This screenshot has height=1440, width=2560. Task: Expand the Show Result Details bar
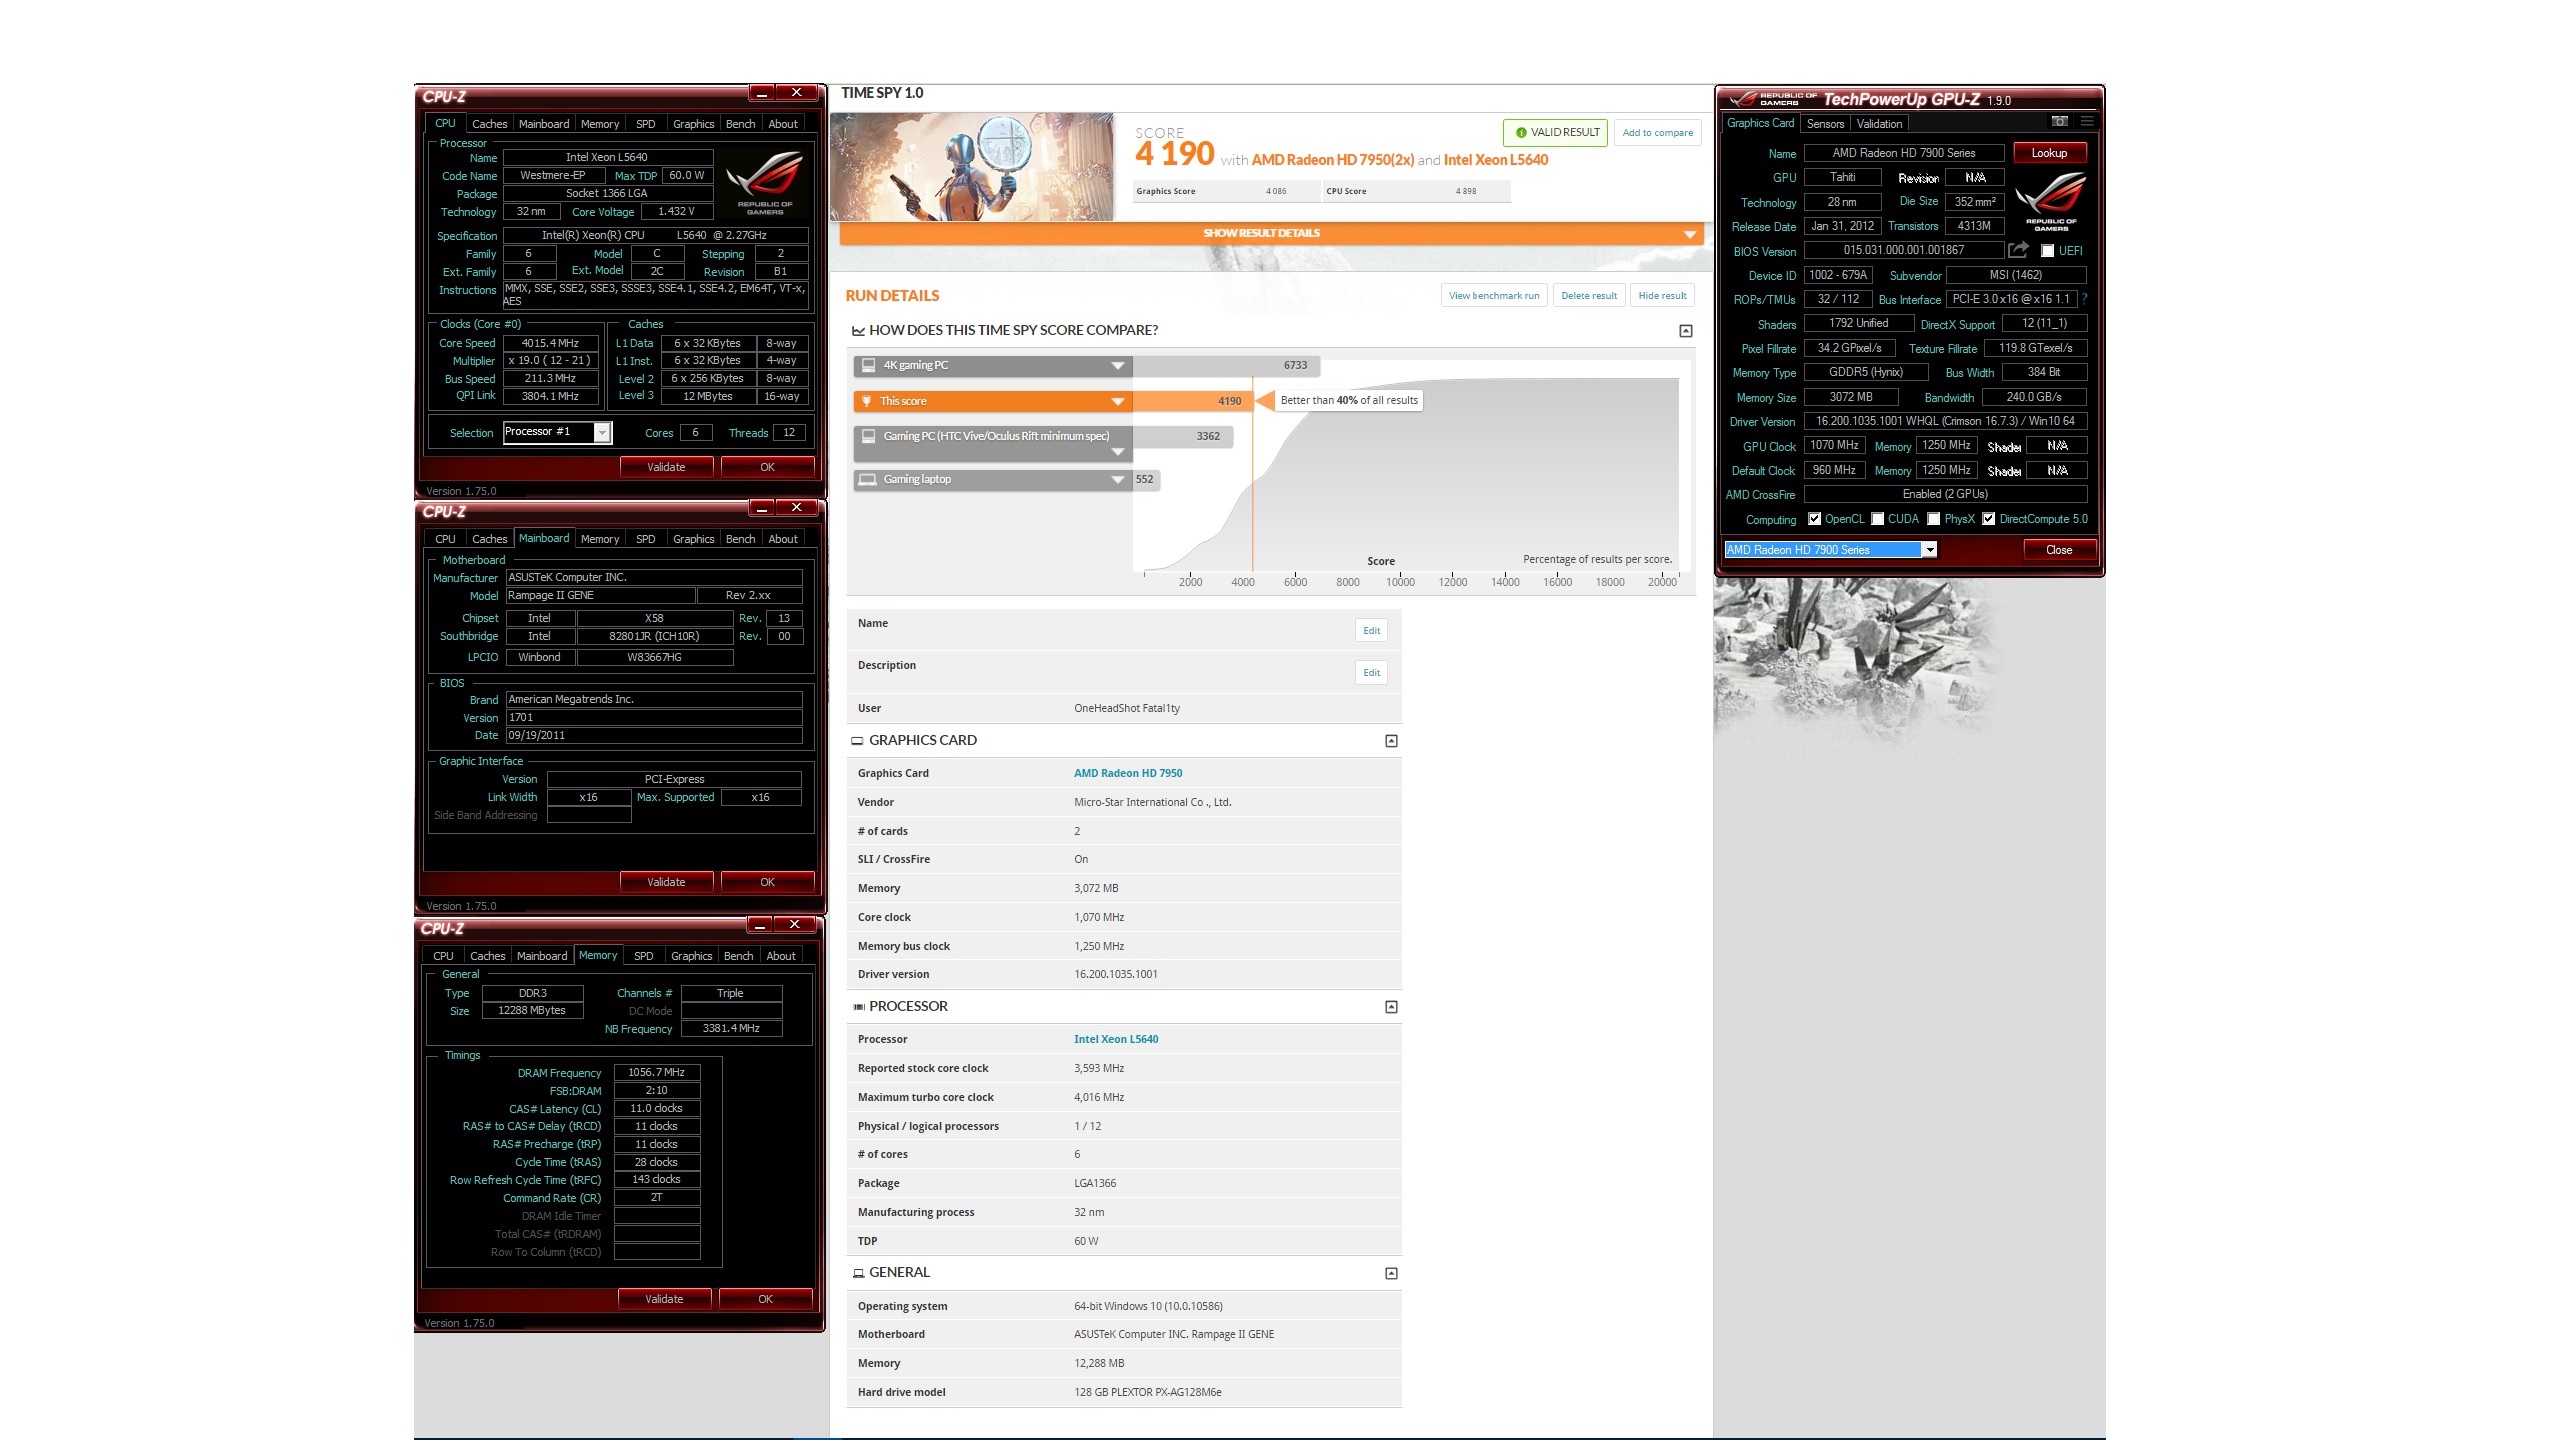click(1271, 233)
